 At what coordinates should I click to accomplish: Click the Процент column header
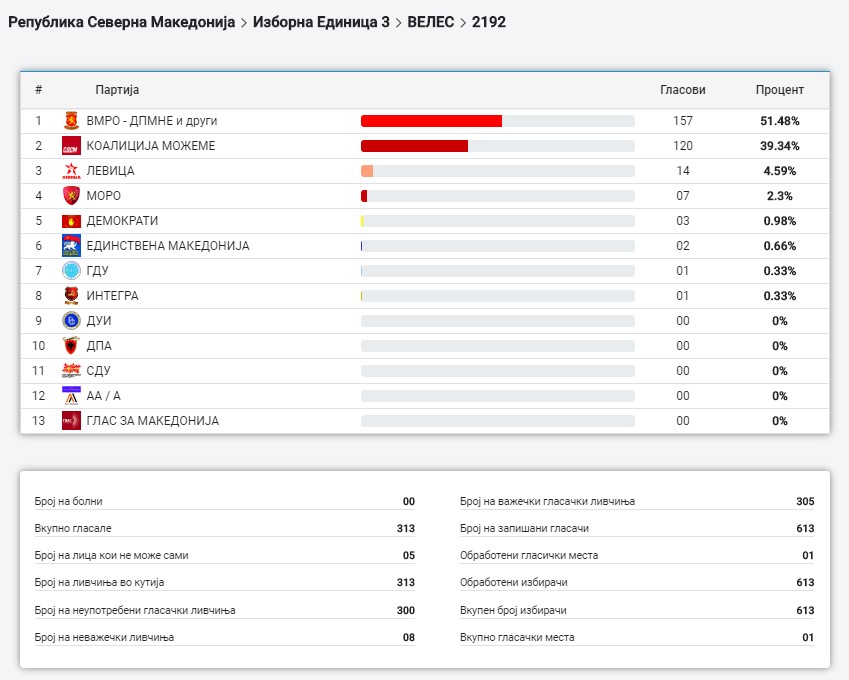(x=779, y=90)
